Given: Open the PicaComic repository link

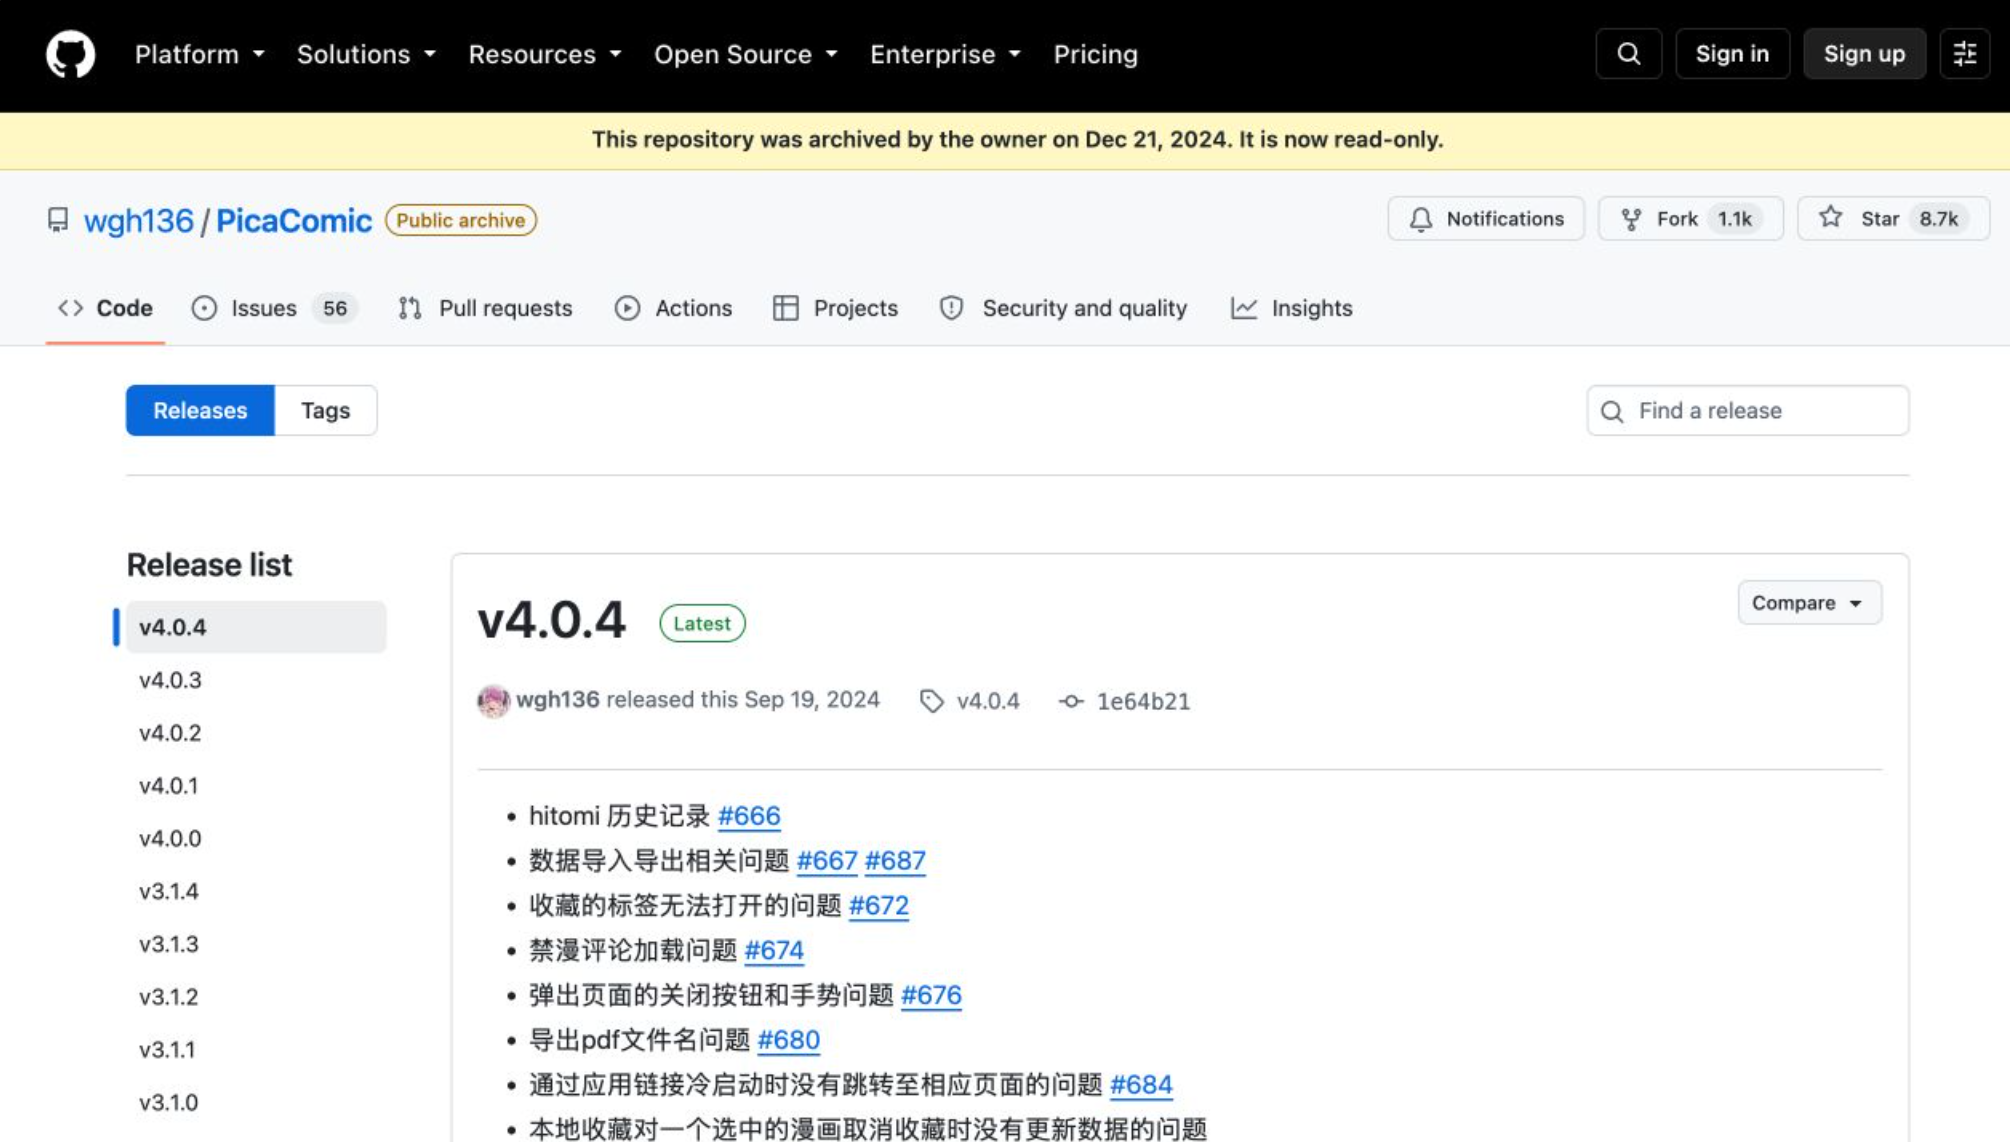Looking at the screenshot, I should 294,220.
